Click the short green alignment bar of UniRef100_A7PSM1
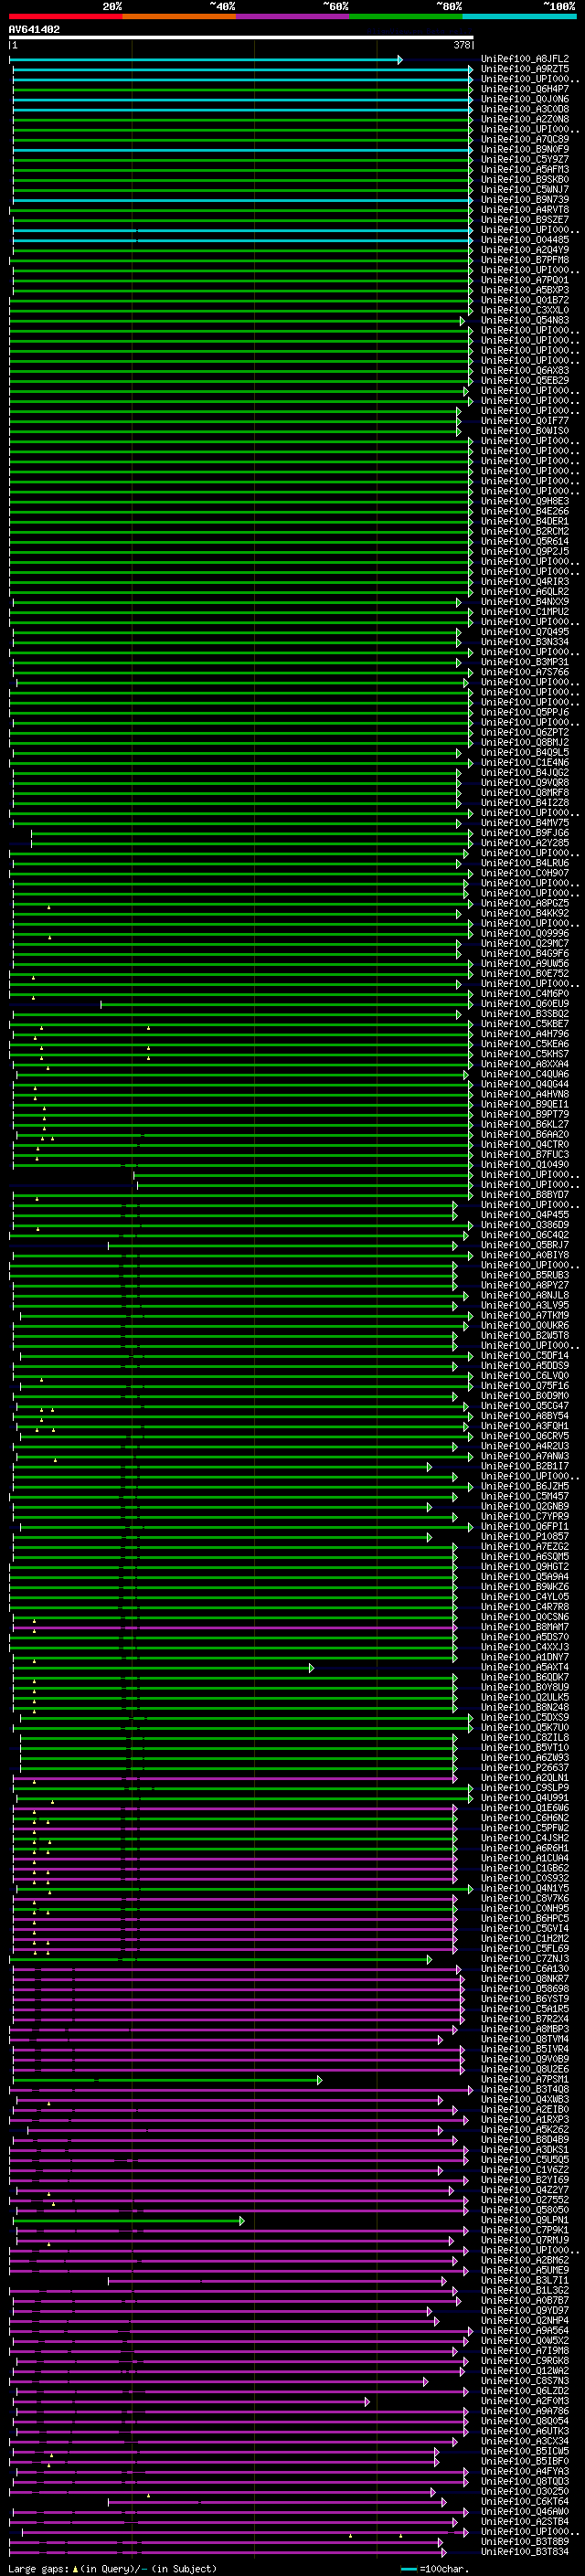 (166, 2080)
